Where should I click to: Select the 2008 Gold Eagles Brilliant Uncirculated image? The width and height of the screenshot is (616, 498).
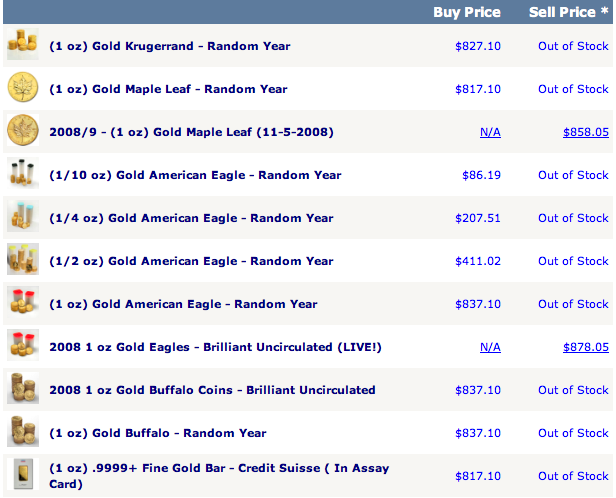pyautogui.click(x=23, y=345)
